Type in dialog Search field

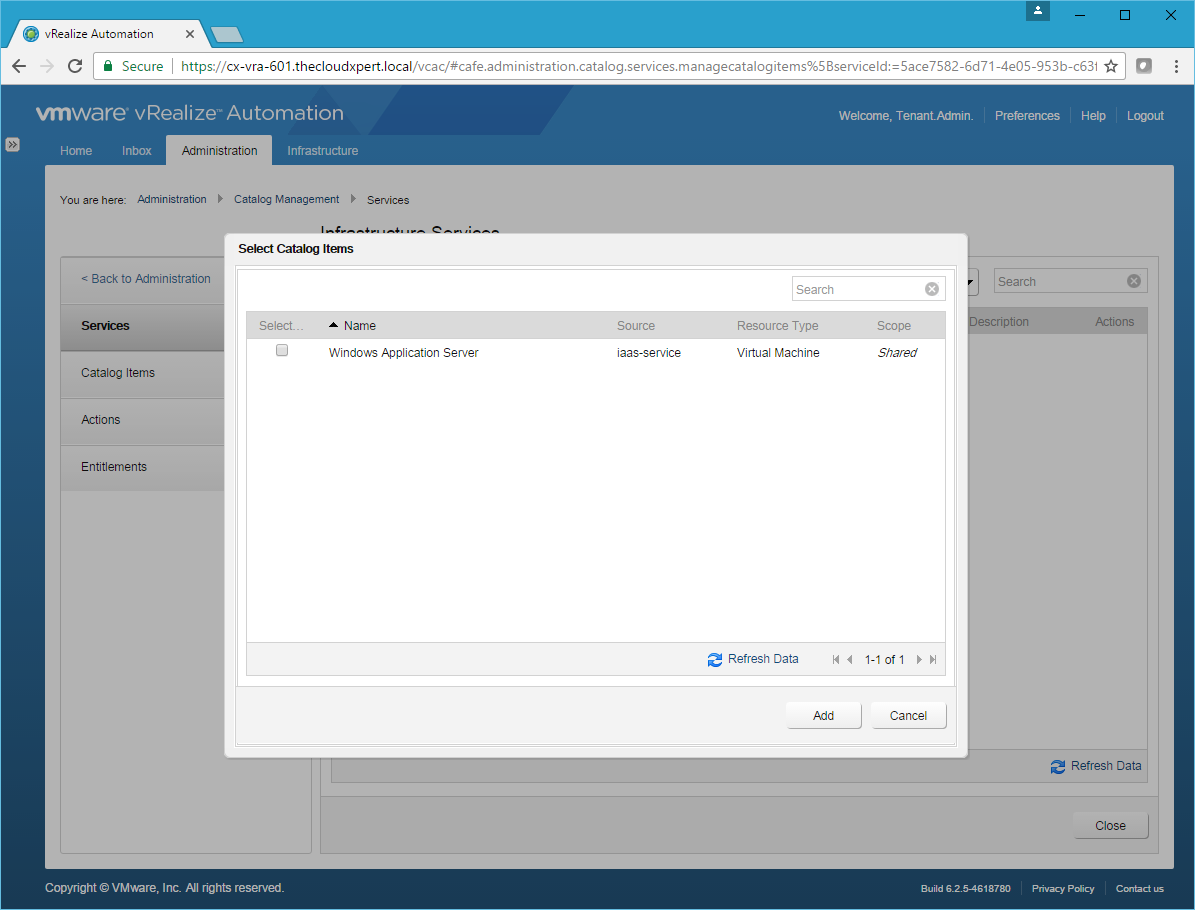856,290
